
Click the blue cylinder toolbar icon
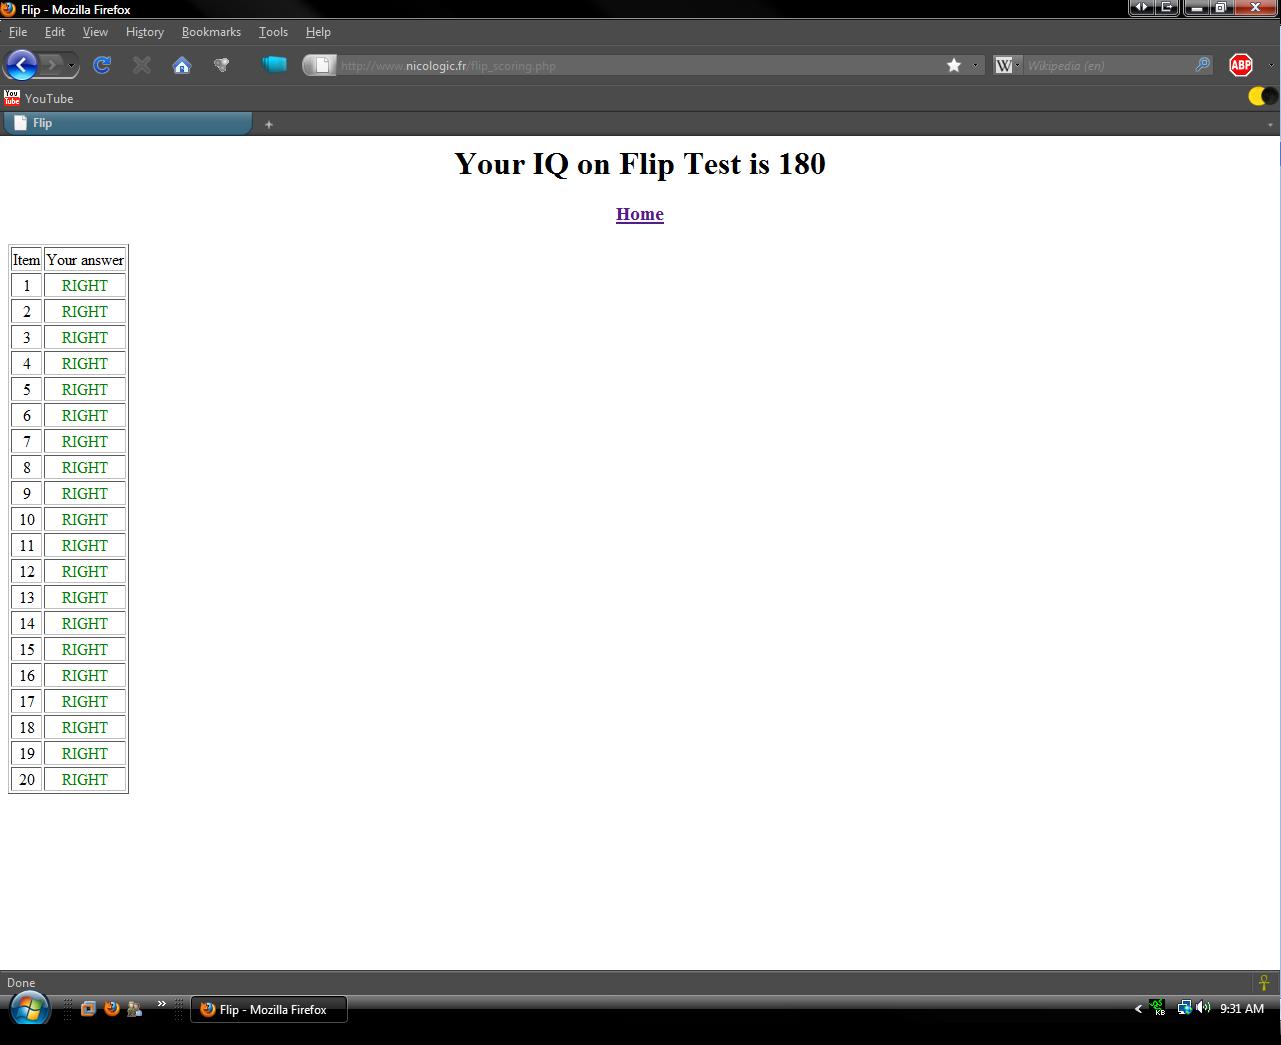pos(273,64)
